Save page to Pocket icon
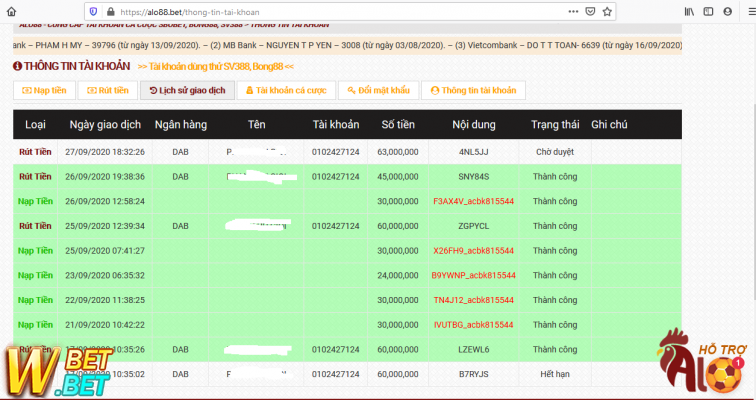Screen dimensions: 756x400 590,12
